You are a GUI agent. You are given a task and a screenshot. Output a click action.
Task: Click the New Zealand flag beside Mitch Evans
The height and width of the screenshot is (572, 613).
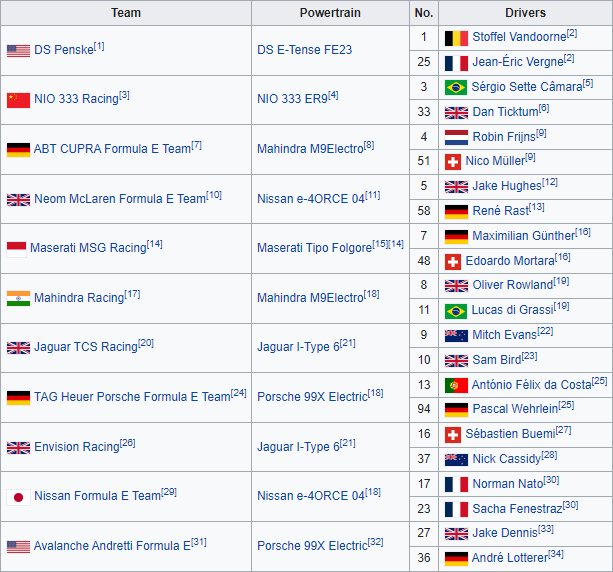coord(456,336)
